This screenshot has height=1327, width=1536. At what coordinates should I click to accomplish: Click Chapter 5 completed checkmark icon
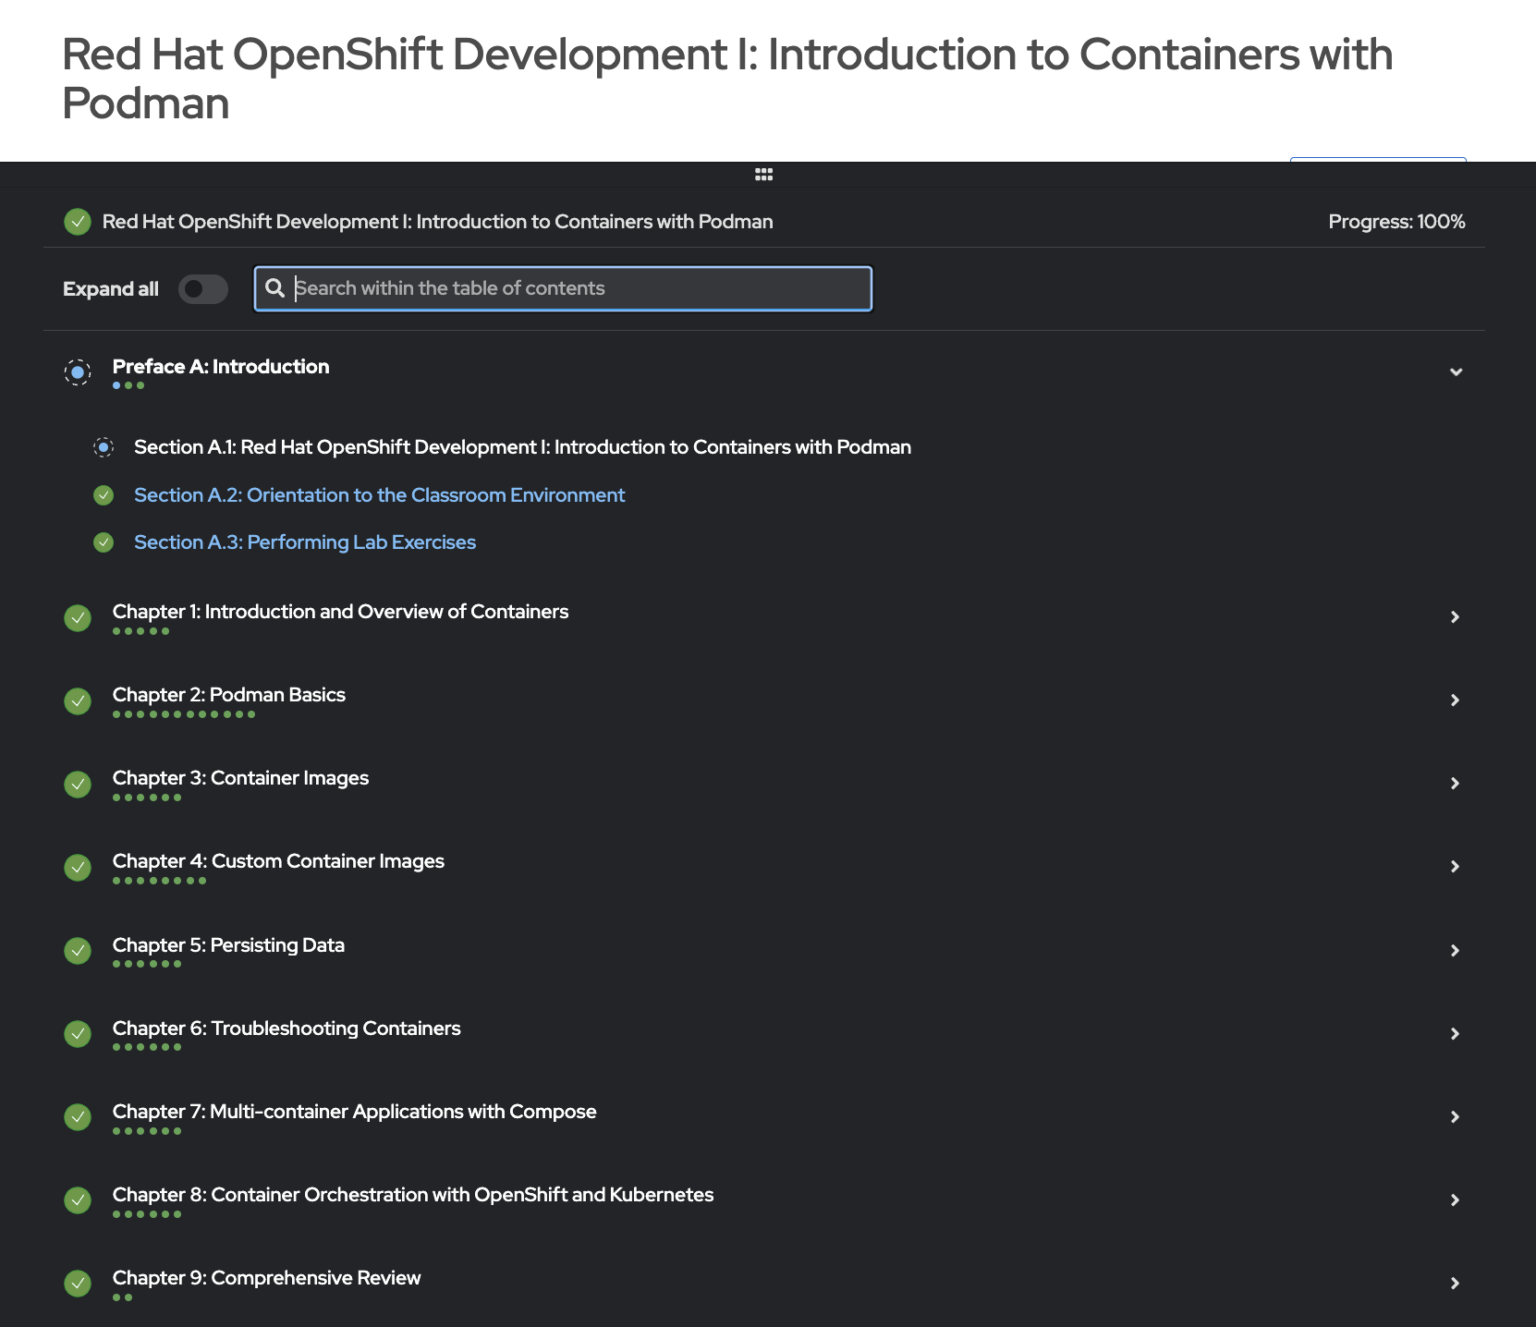click(77, 950)
